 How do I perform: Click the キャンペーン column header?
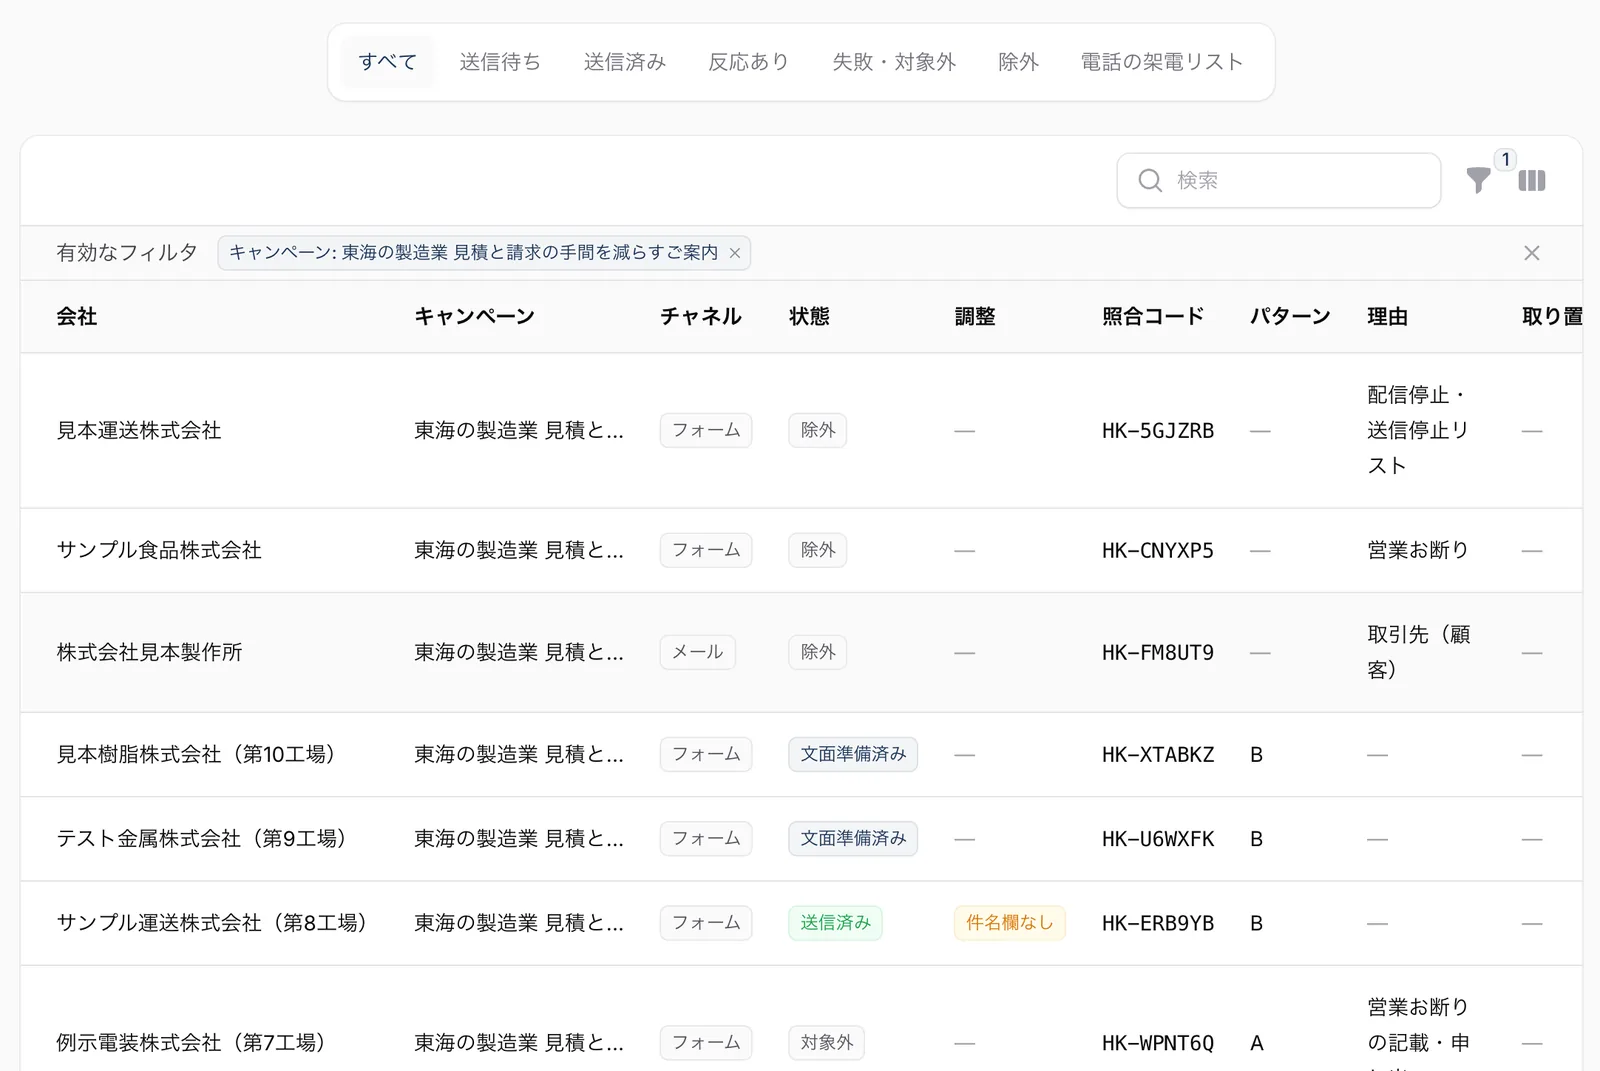pyautogui.click(x=475, y=317)
